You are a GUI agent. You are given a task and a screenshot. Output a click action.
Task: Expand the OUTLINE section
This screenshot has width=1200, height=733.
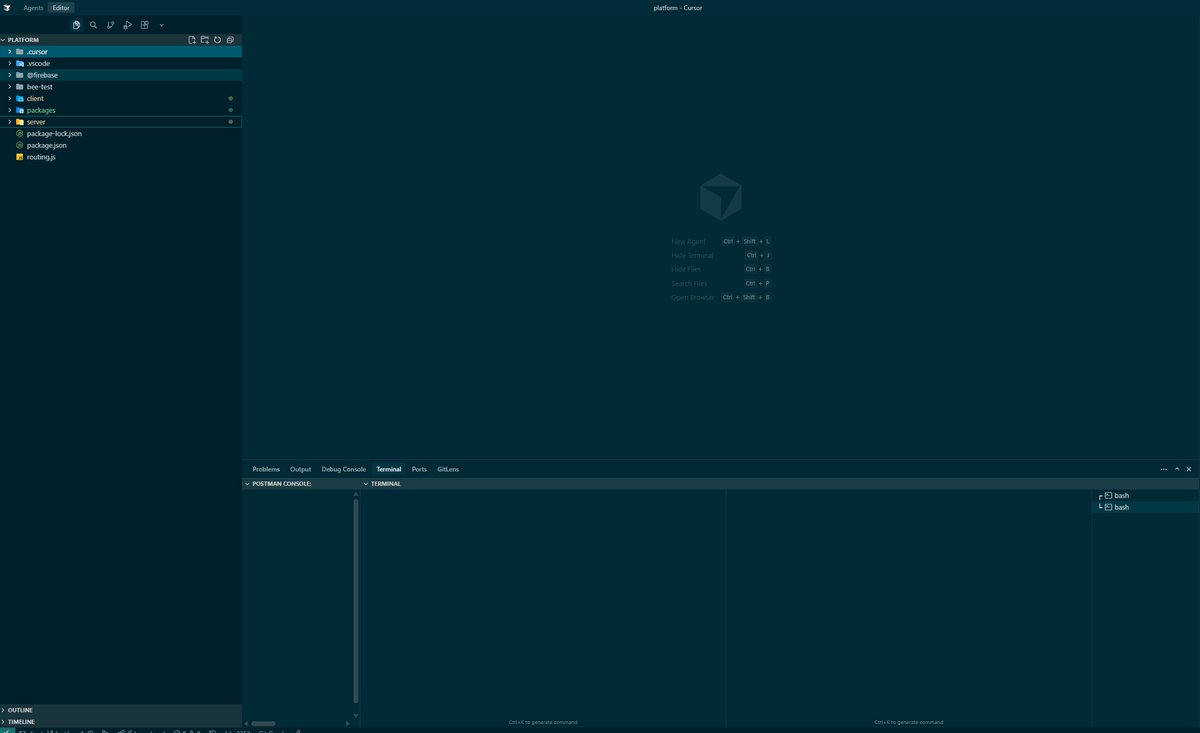click(x=120, y=710)
